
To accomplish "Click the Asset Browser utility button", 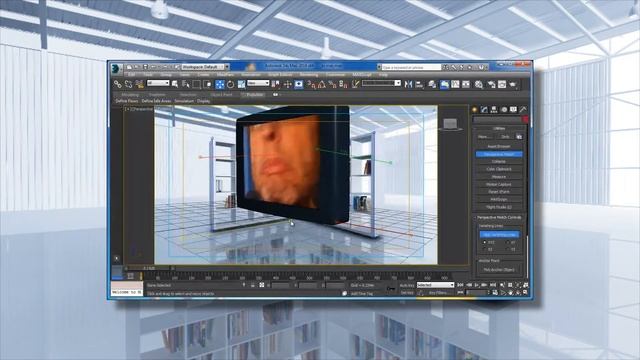I will coord(499,147).
